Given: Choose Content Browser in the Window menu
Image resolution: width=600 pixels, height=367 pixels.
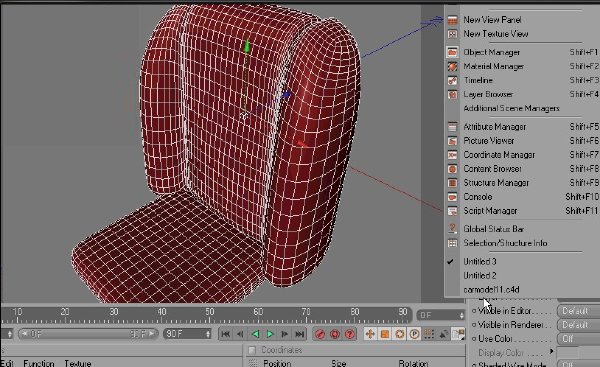Looking at the screenshot, I should pos(492,169).
